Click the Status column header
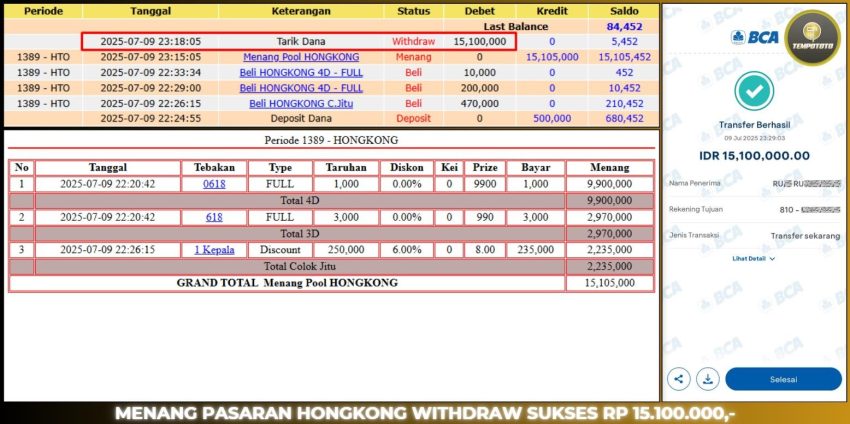 (414, 11)
